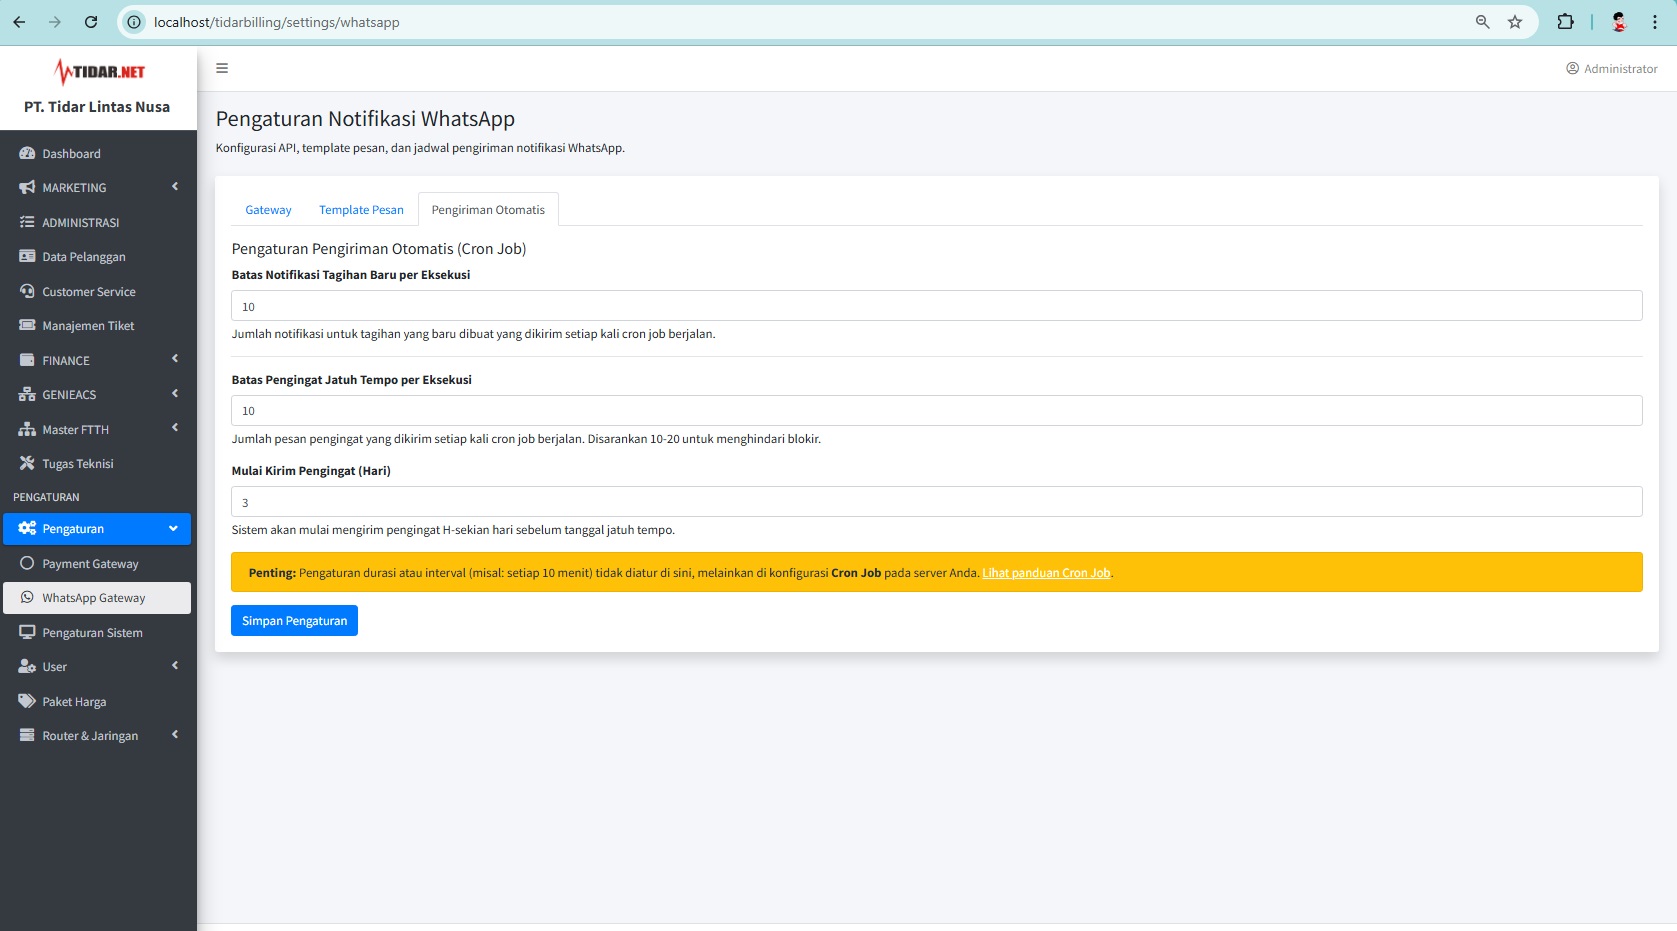Click the Data Pelanggan card icon
The width and height of the screenshot is (1677, 931).
pyautogui.click(x=27, y=257)
